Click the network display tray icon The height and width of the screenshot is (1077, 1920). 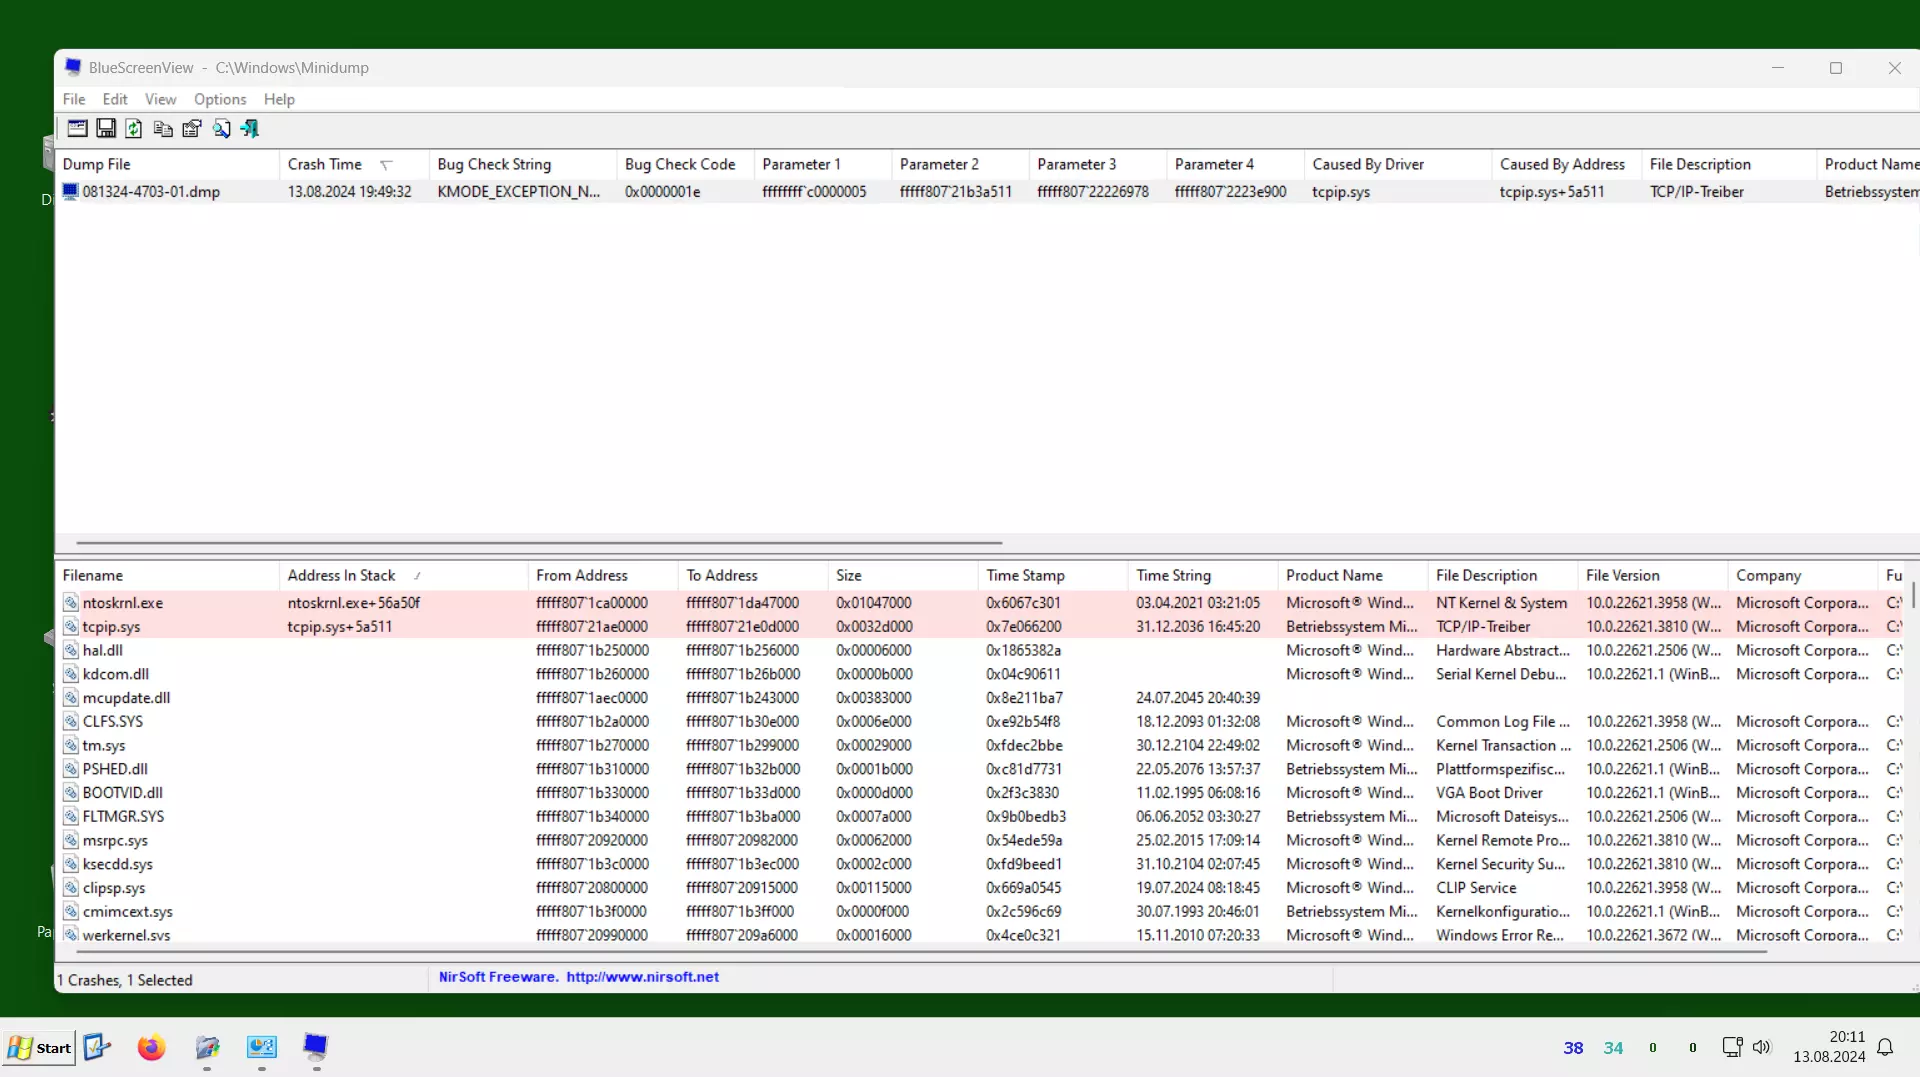[x=1733, y=1047]
